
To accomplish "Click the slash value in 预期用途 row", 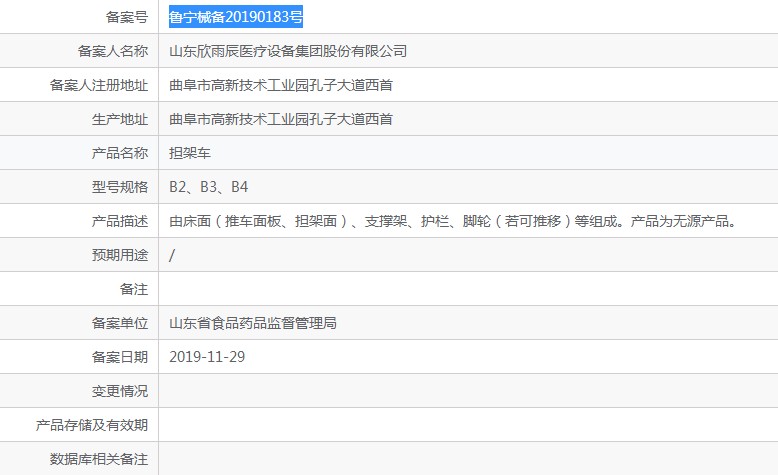I will click(x=172, y=255).
